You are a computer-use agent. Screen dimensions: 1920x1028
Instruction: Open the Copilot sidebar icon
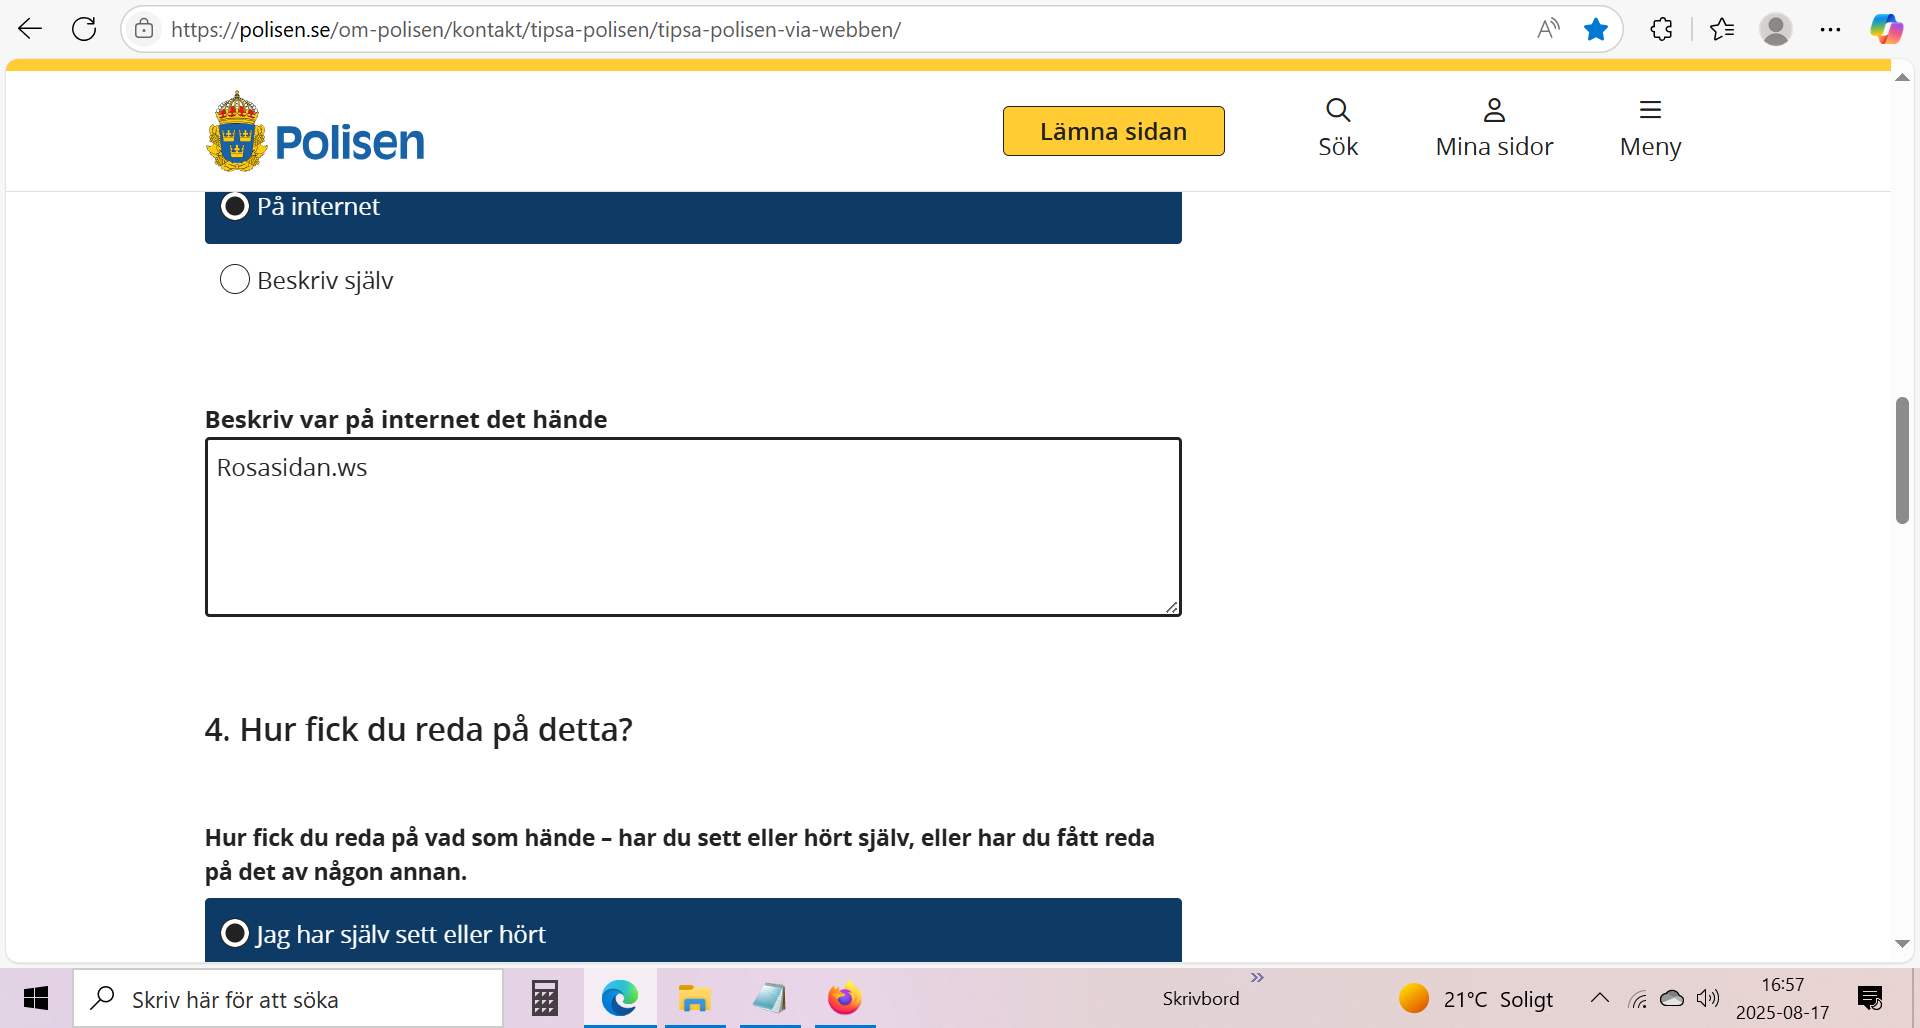click(x=1886, y=29)
